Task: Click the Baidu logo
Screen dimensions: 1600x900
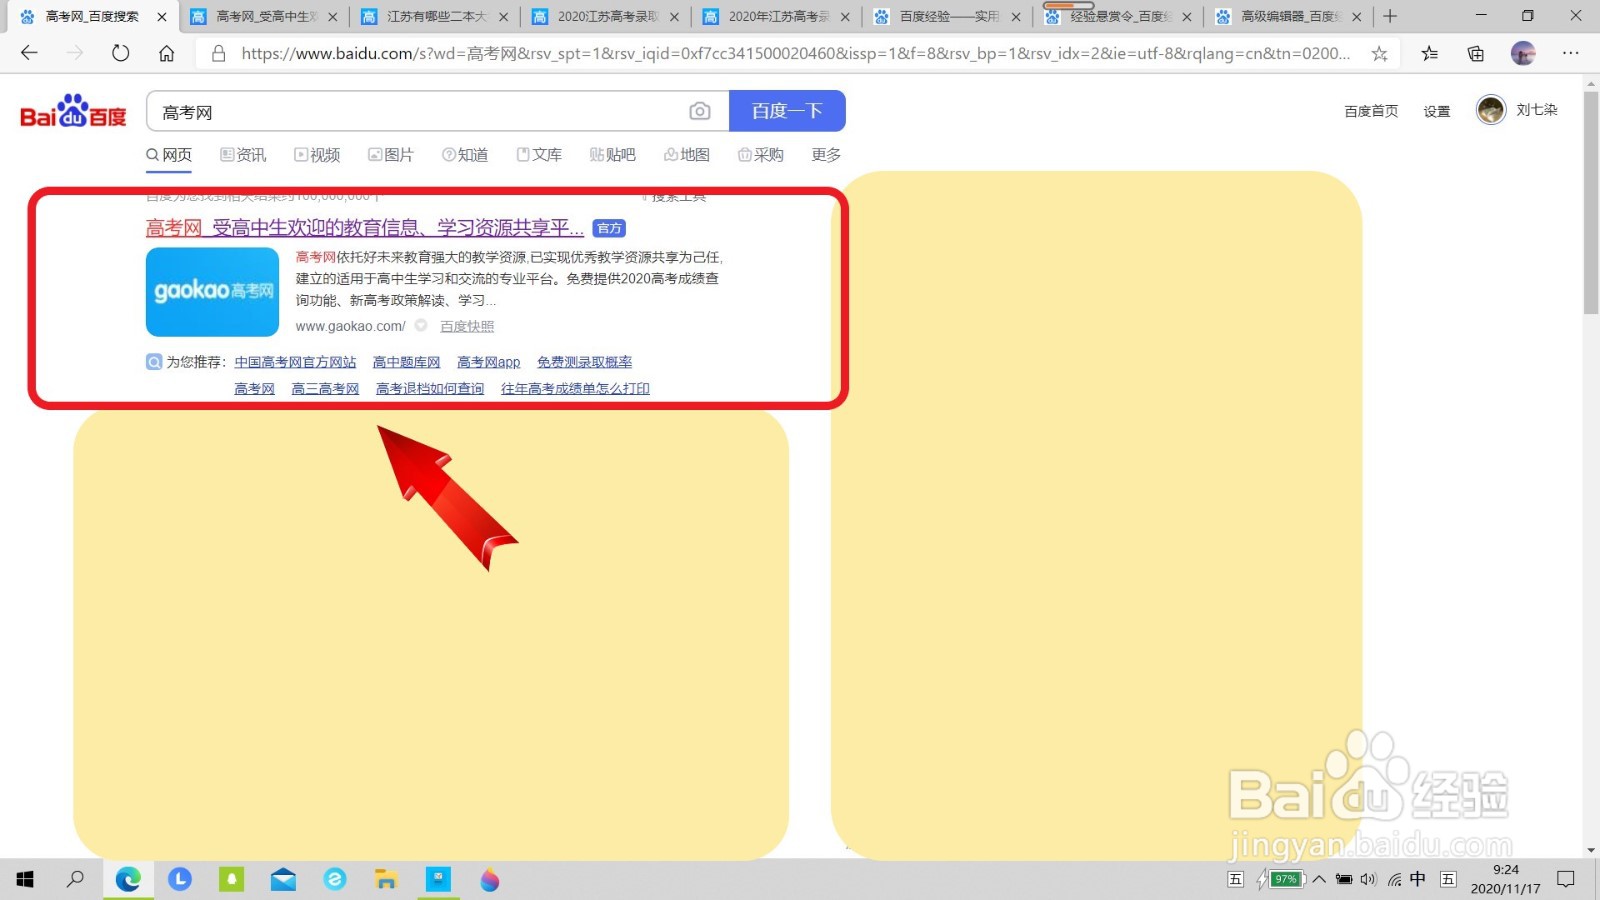Action: click(73, 111)
